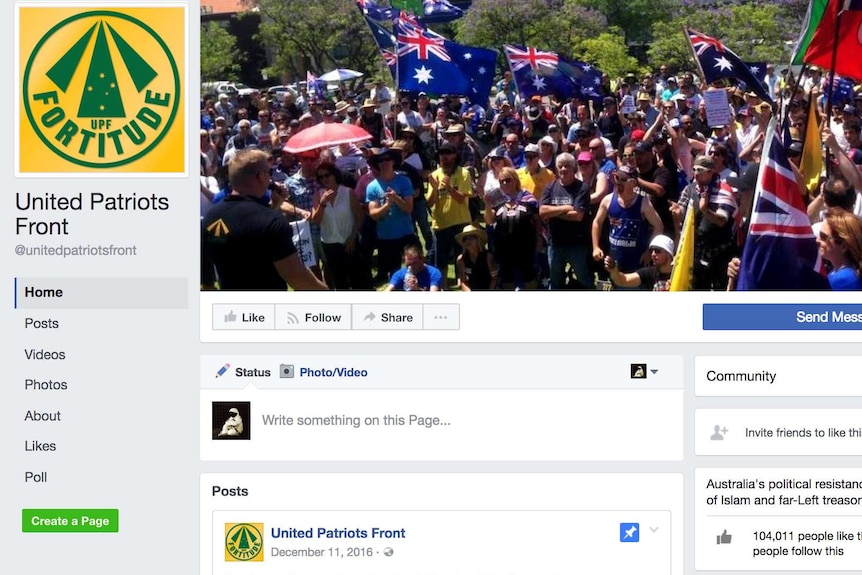Click the pinned post pin icon
Screen dimensions: 862x575
[x=629, y=532]
